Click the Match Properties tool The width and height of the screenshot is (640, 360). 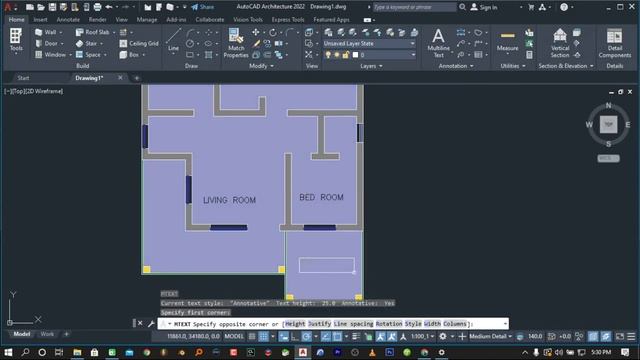[x=236, y=43]
